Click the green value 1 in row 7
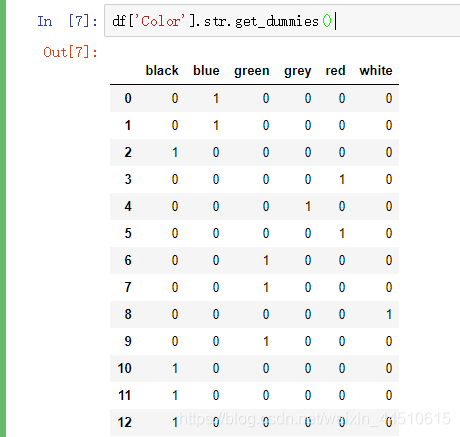The height and width of the screenshot is (437, 460). click(x=266, y=287)
